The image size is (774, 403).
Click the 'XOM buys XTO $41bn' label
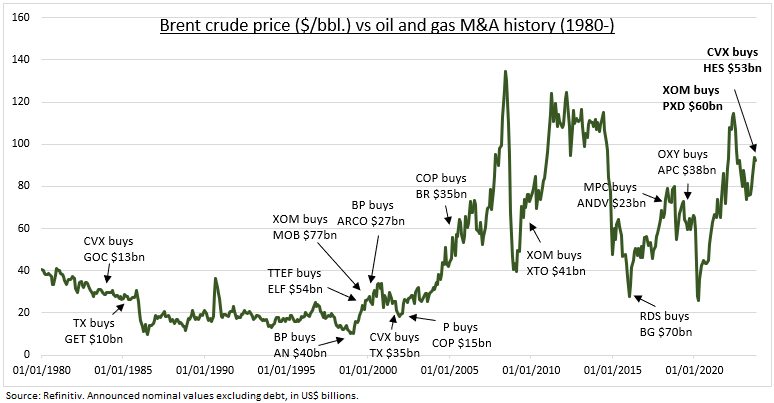pos(556,263)
